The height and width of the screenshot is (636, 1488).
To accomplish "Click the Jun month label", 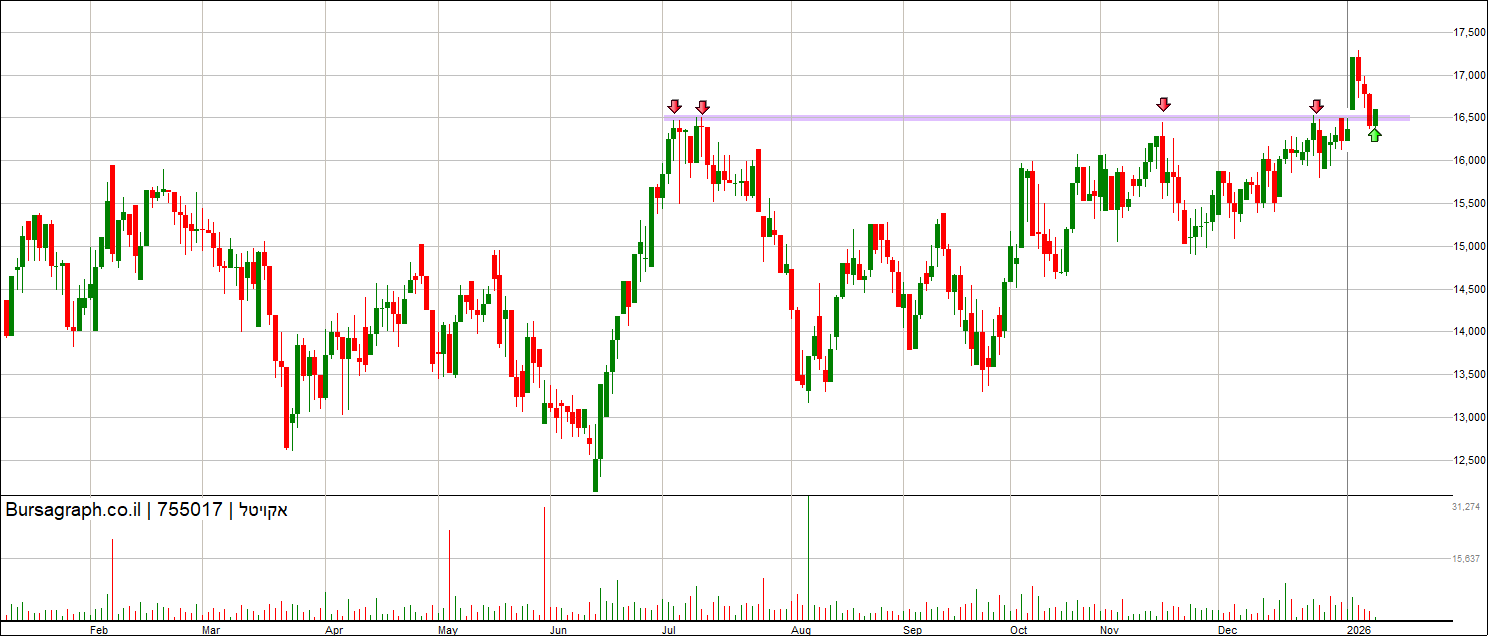I will (x=559, y=630).
